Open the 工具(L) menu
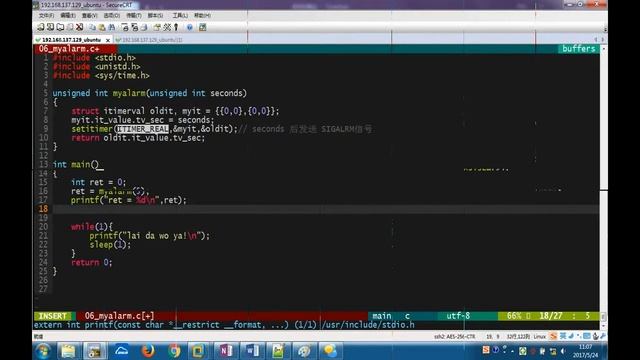This screenshot has height=360, width=640. [180, 15]
